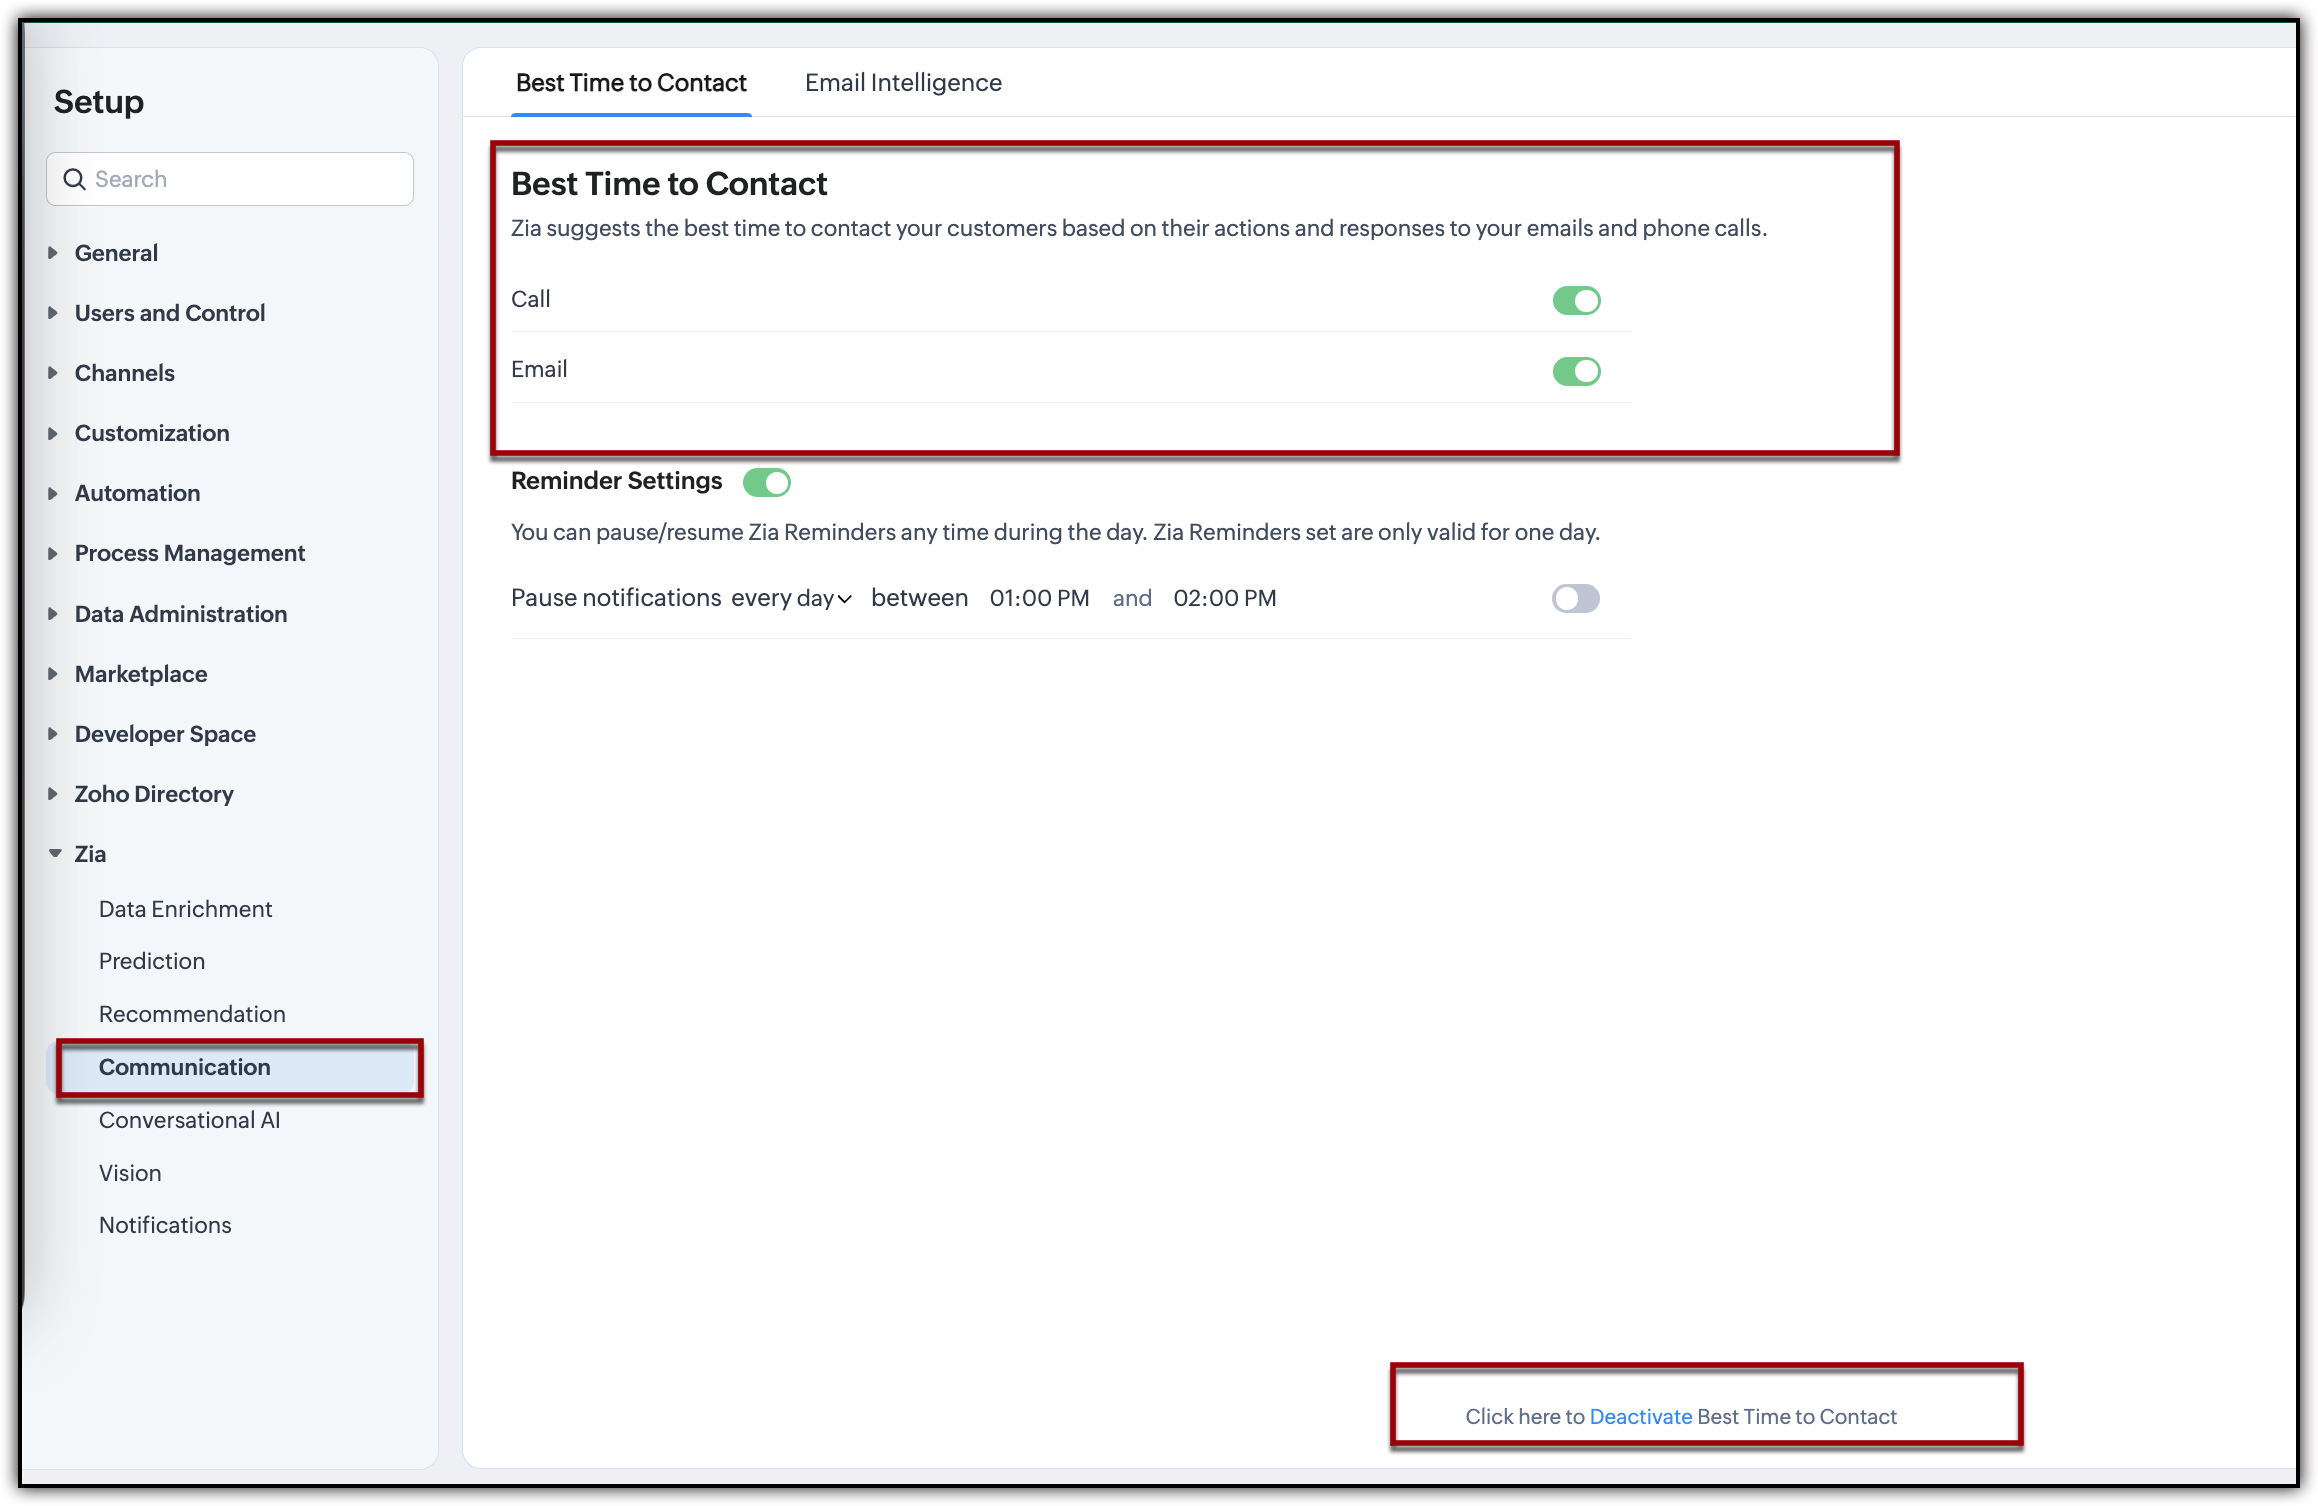Click the Process Management label
The width and height of the screenshot is (2318, 1506).
pyautogui.click(x=190, y=553)
